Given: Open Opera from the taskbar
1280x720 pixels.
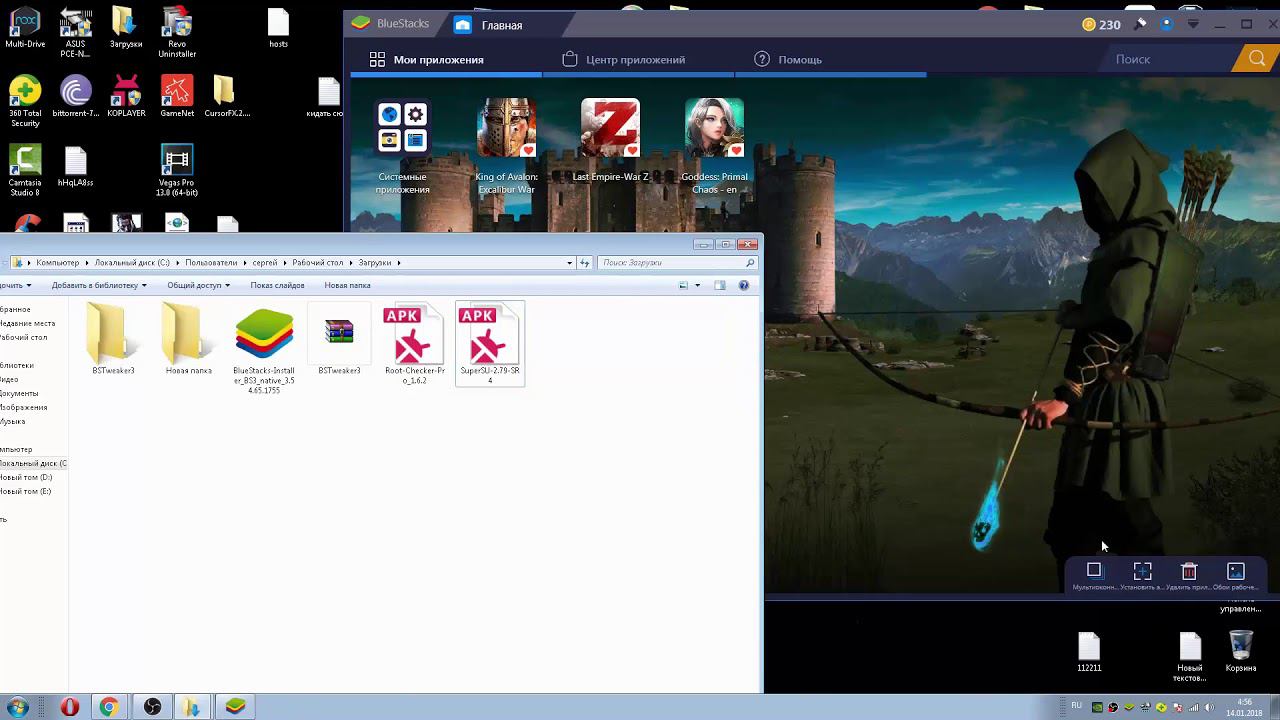Looking at the screenshot, I should (x=70, y=707).
